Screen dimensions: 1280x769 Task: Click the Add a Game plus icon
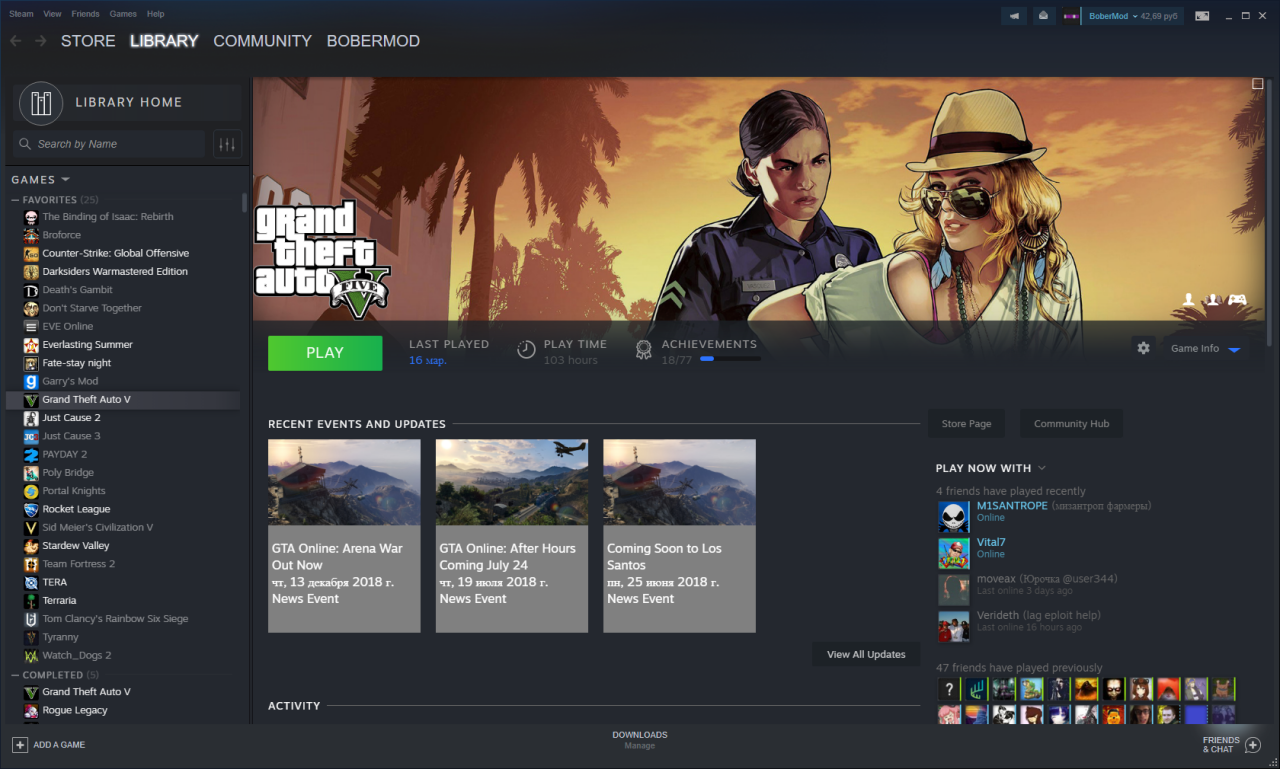[x=20, y=745]
